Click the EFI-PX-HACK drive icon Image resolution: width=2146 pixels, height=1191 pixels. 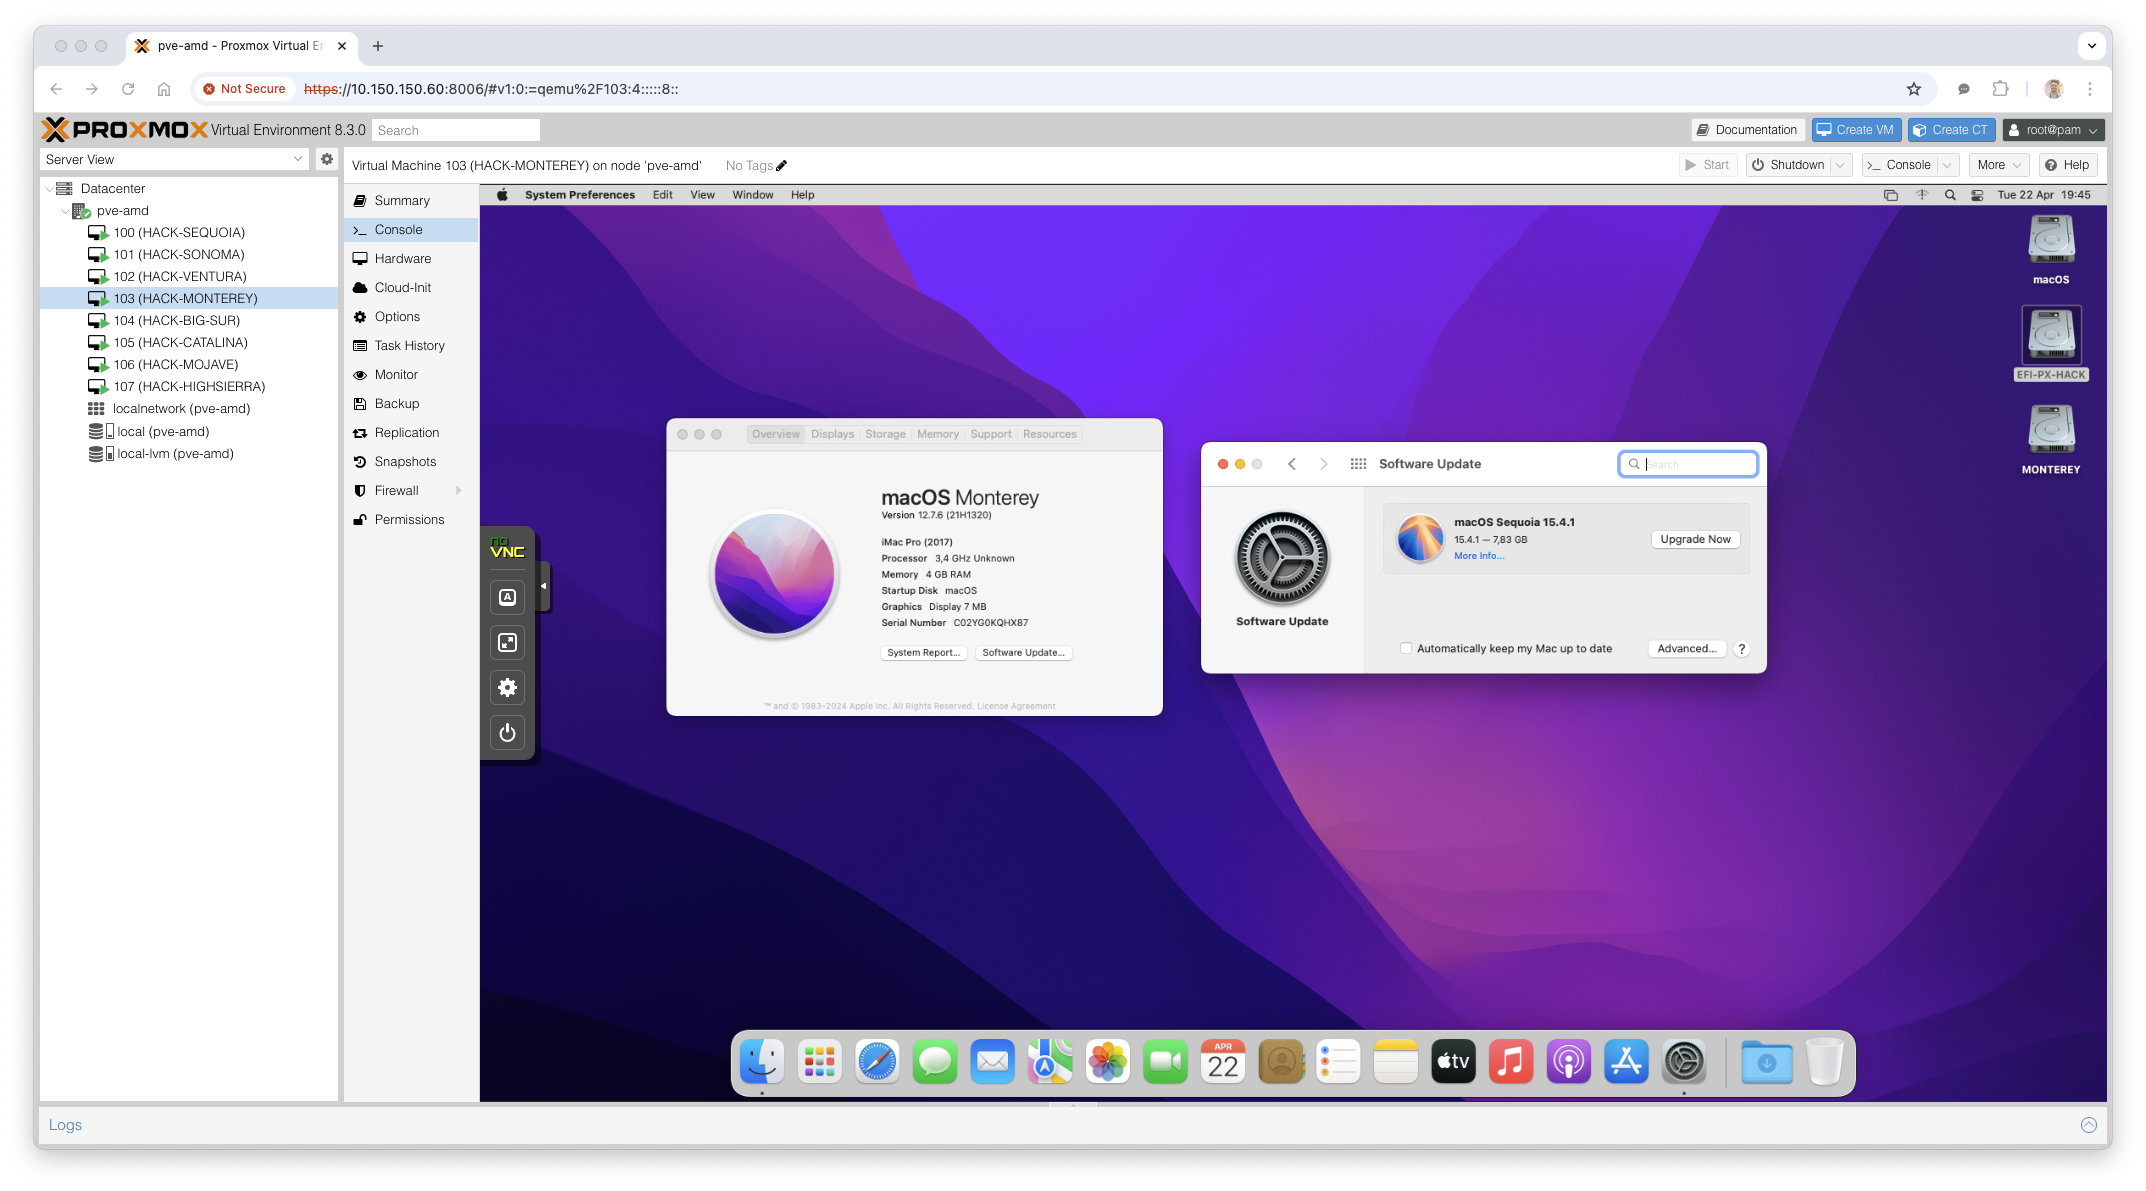coord(2050,336)
